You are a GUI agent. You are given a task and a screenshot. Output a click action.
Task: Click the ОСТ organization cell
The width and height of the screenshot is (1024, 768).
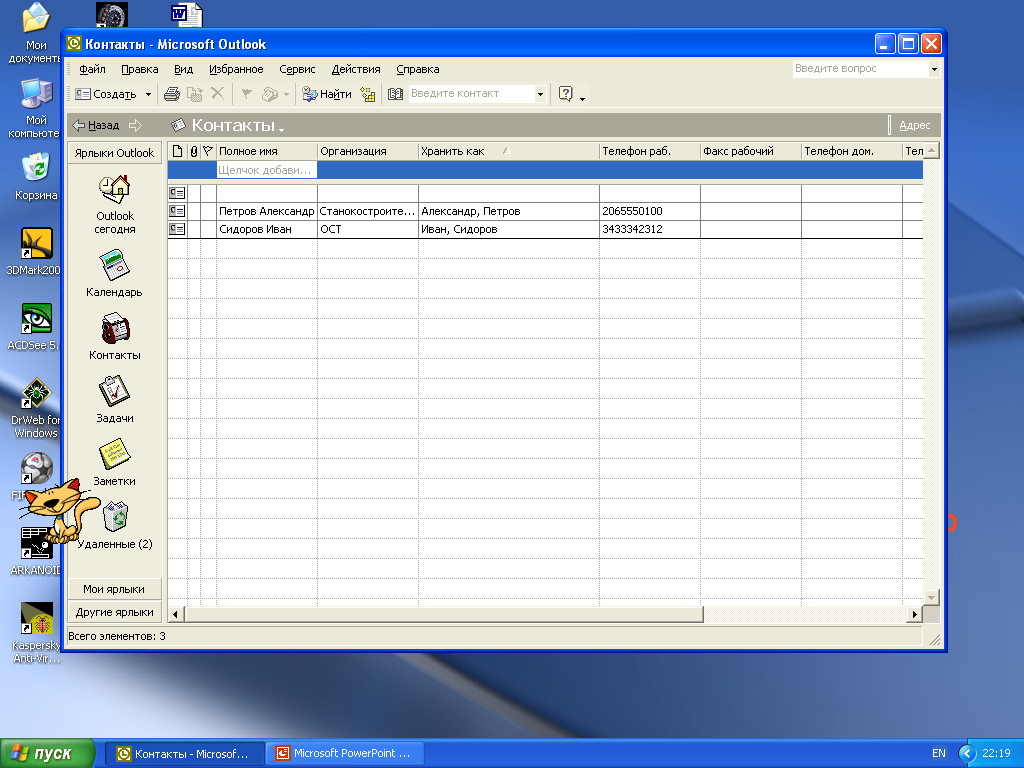pos(368,229)
